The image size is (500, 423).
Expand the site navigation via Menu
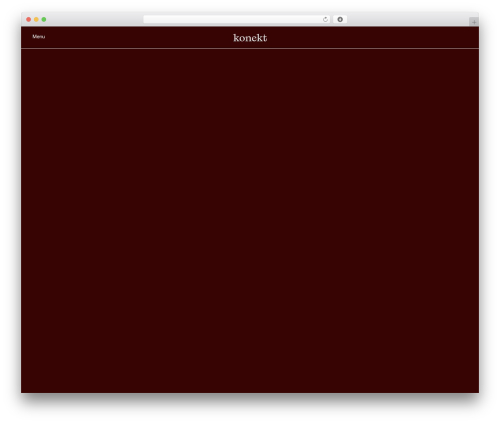(39, 37)
